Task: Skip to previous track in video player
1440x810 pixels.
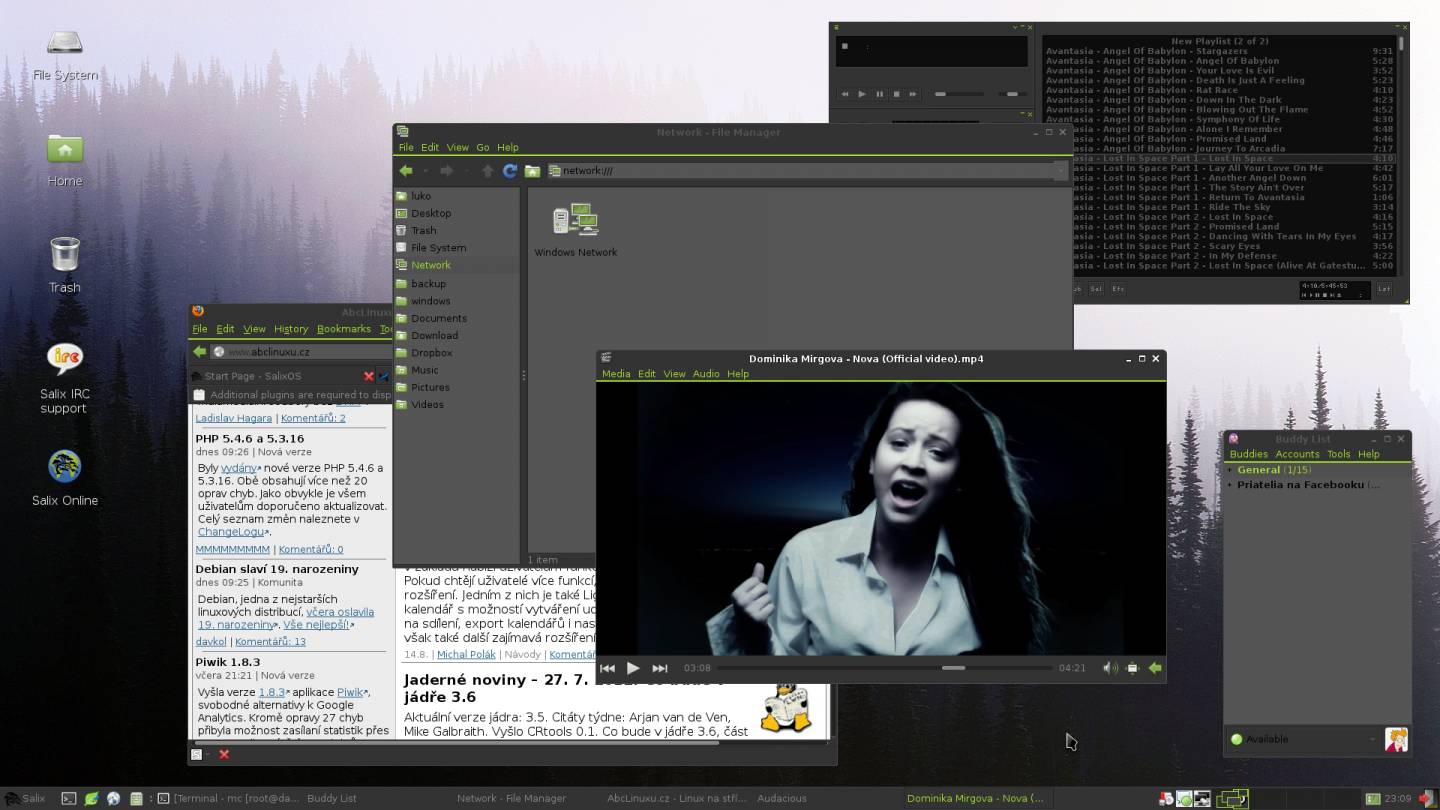Action: [x=608, y=668]
